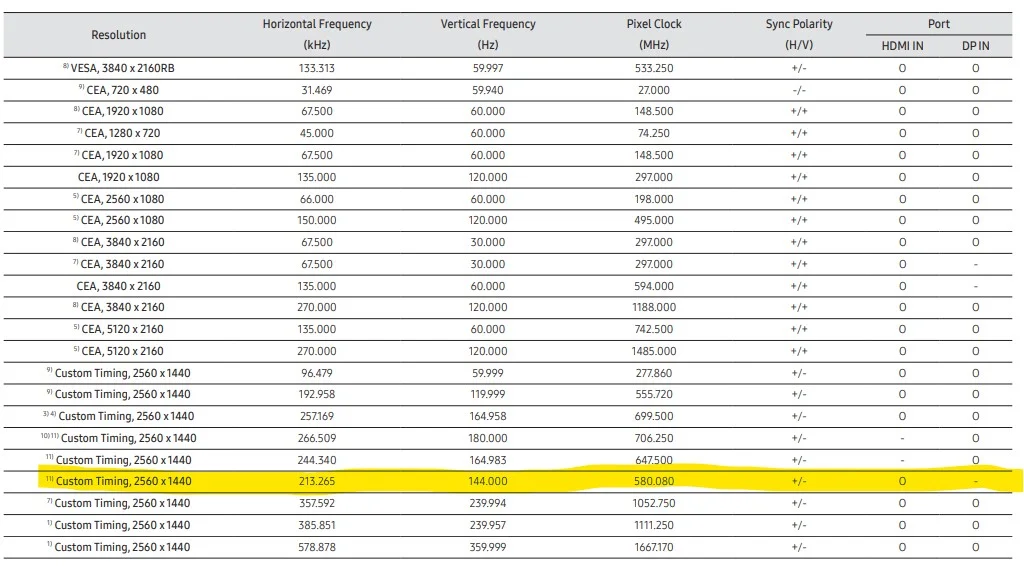Click the 133.313 horizontal frequency value
Image resolution: width=1024 pixels, height=568 pixels.
click(x=317, y=69)
